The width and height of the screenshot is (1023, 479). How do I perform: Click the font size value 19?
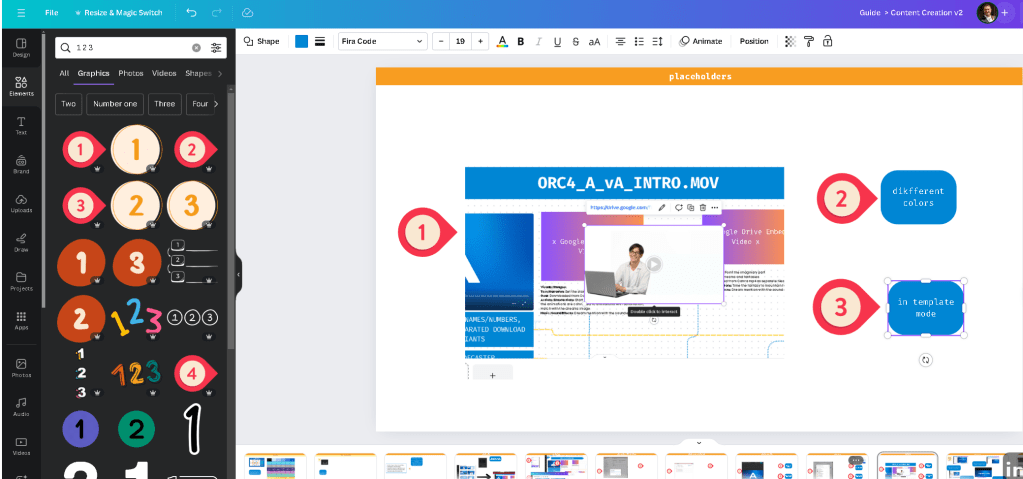[x=461, y=41]
